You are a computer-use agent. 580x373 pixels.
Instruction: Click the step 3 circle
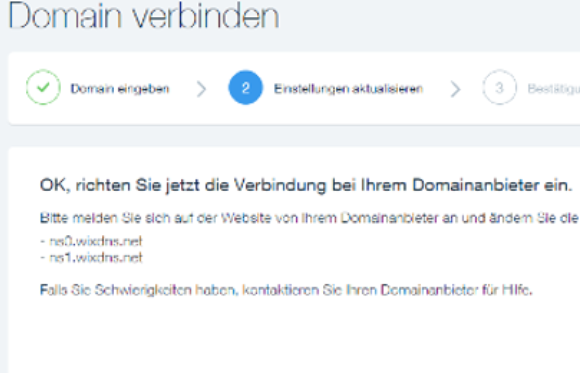click(x=499, y=87)
